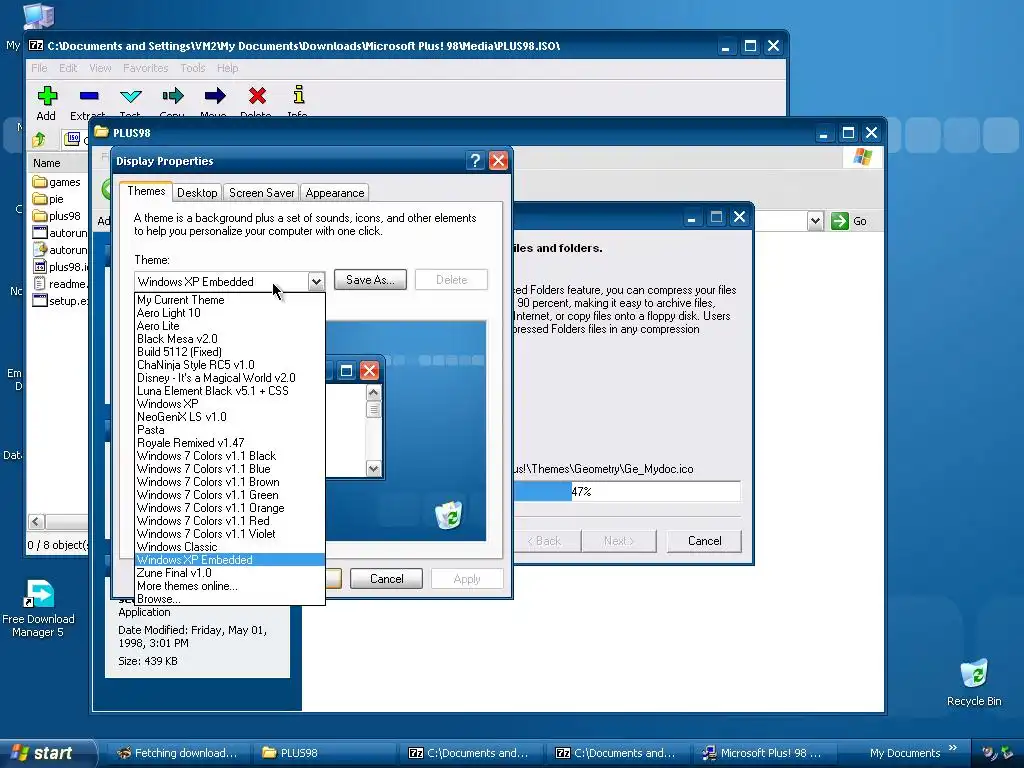Choose Build 5112 (Fixed) theme
This screenshot has height=768, width=1024.
[x=229, y=351]
